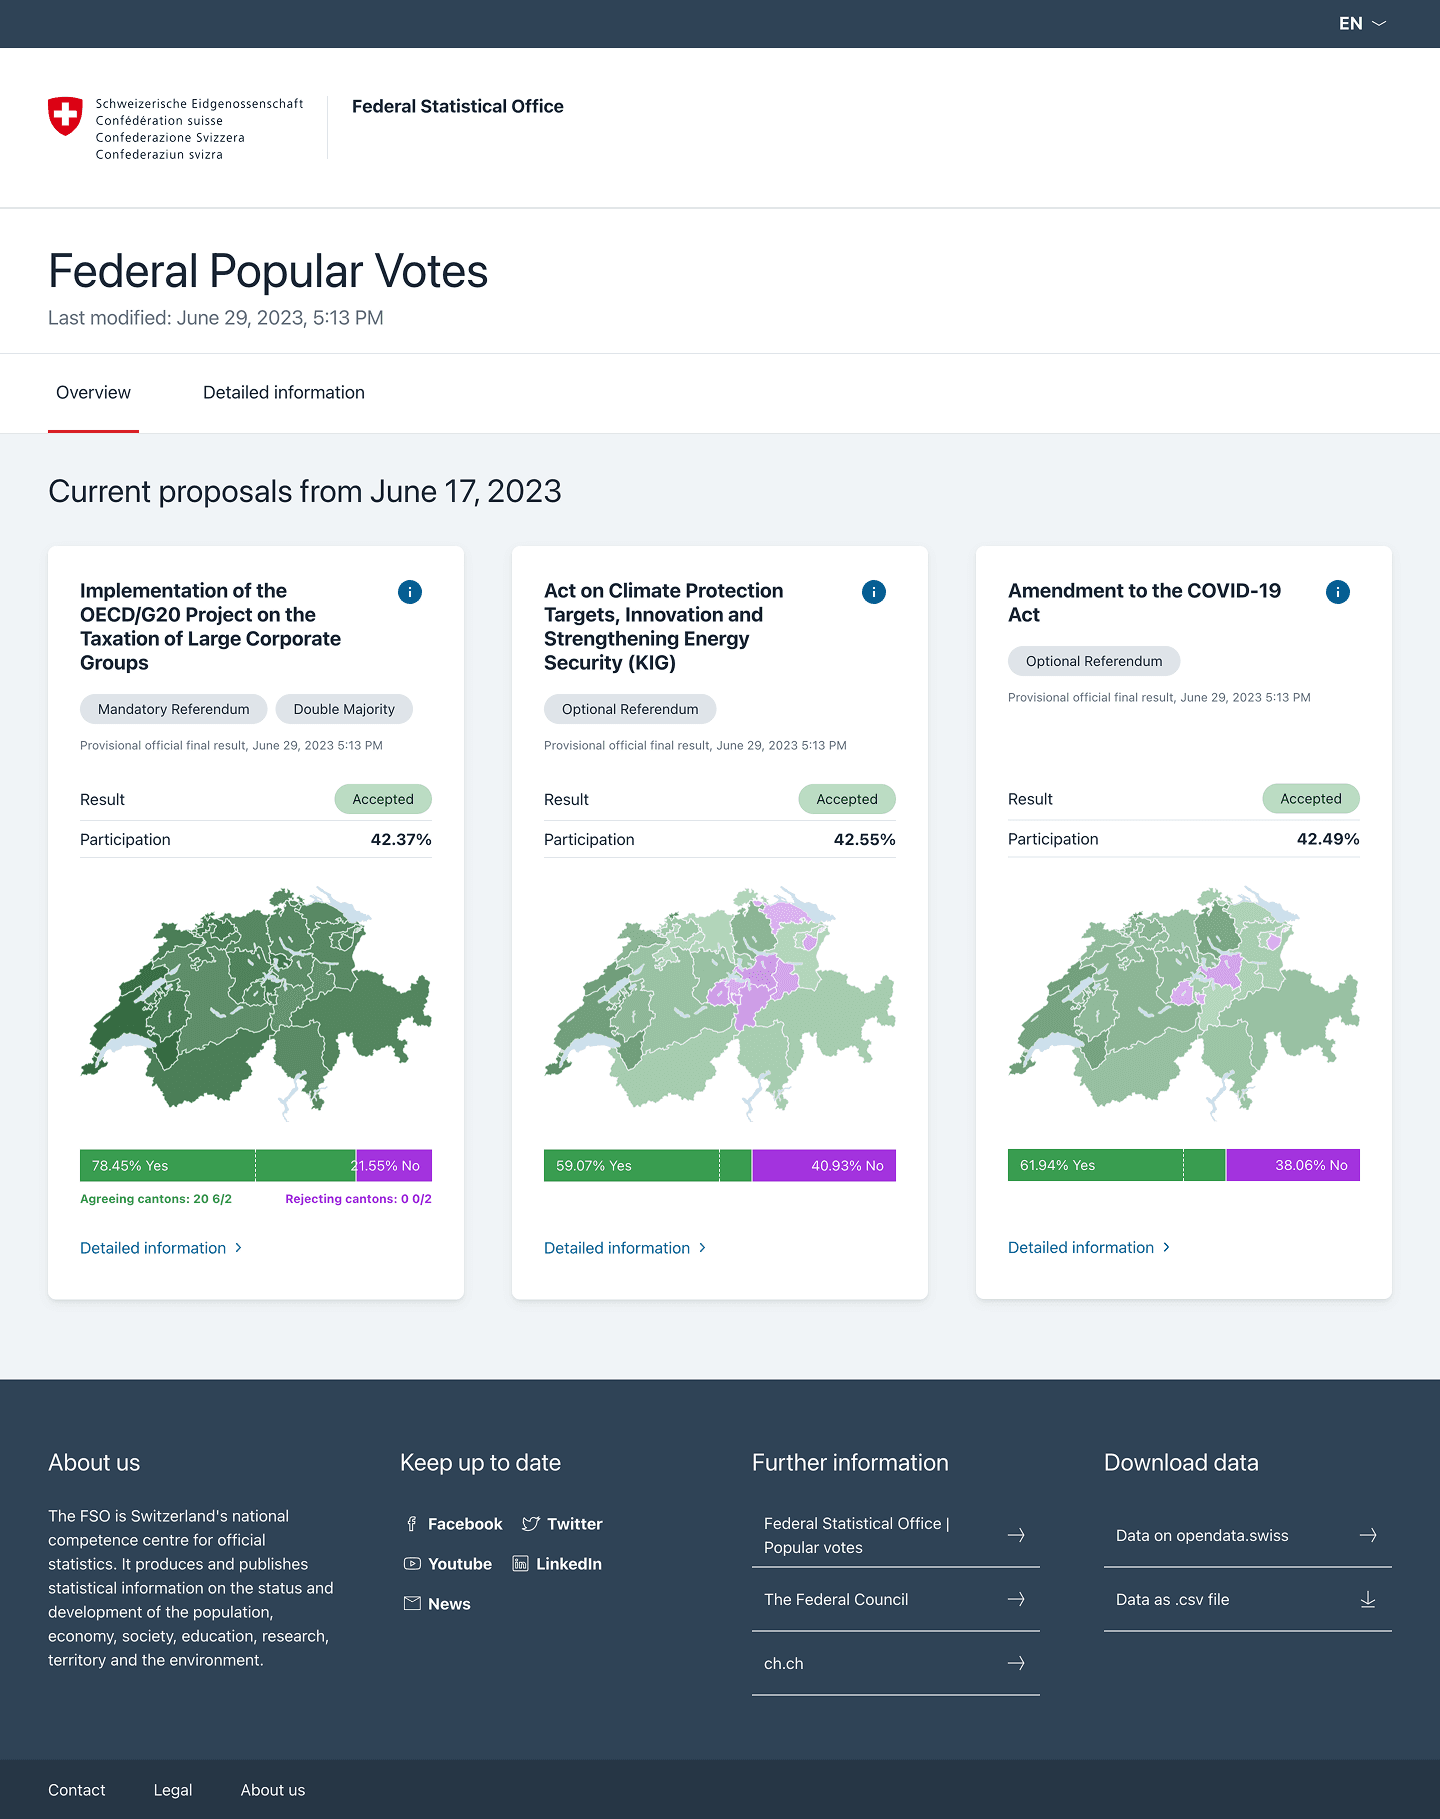The width and height of the screenshot is (1440, 1819).
Task: Click the Switzerland map on Climate Protection card
Action: 720,1000
